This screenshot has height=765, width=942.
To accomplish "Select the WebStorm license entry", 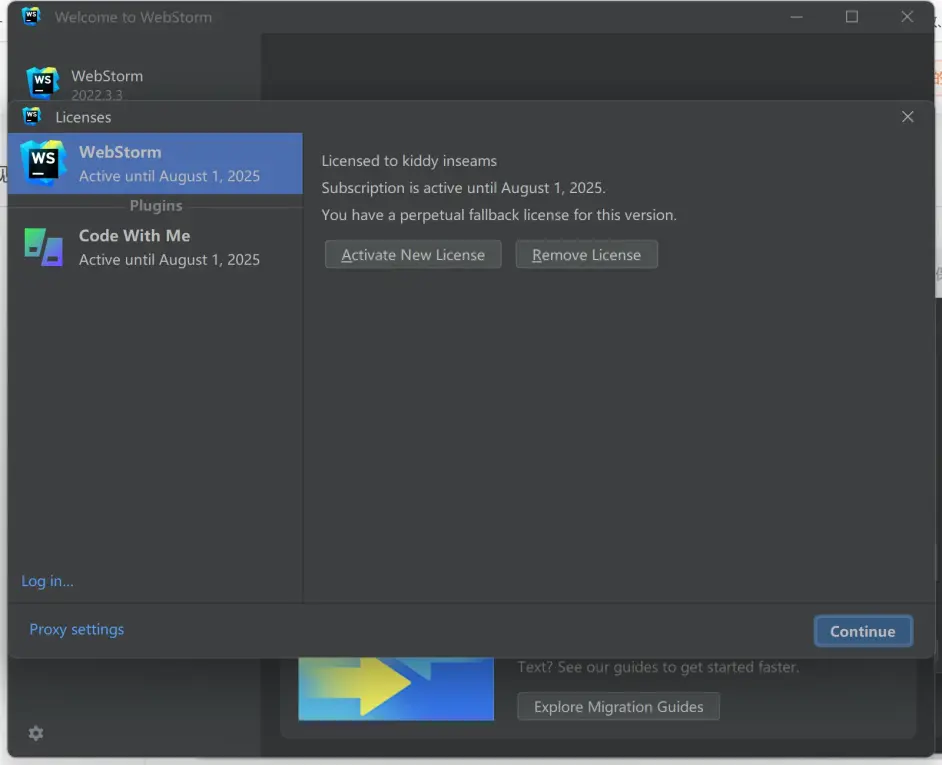I will [155, 163].
